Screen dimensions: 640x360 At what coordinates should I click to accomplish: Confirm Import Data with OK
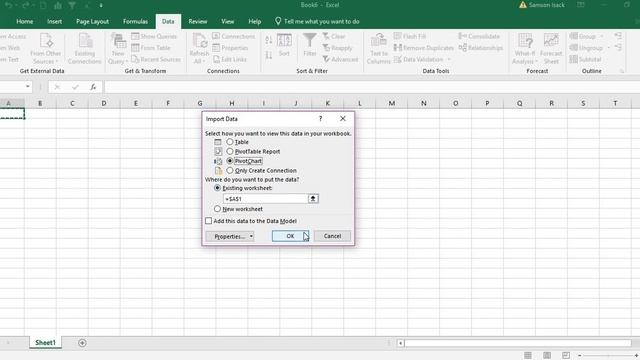pos(290,236)
